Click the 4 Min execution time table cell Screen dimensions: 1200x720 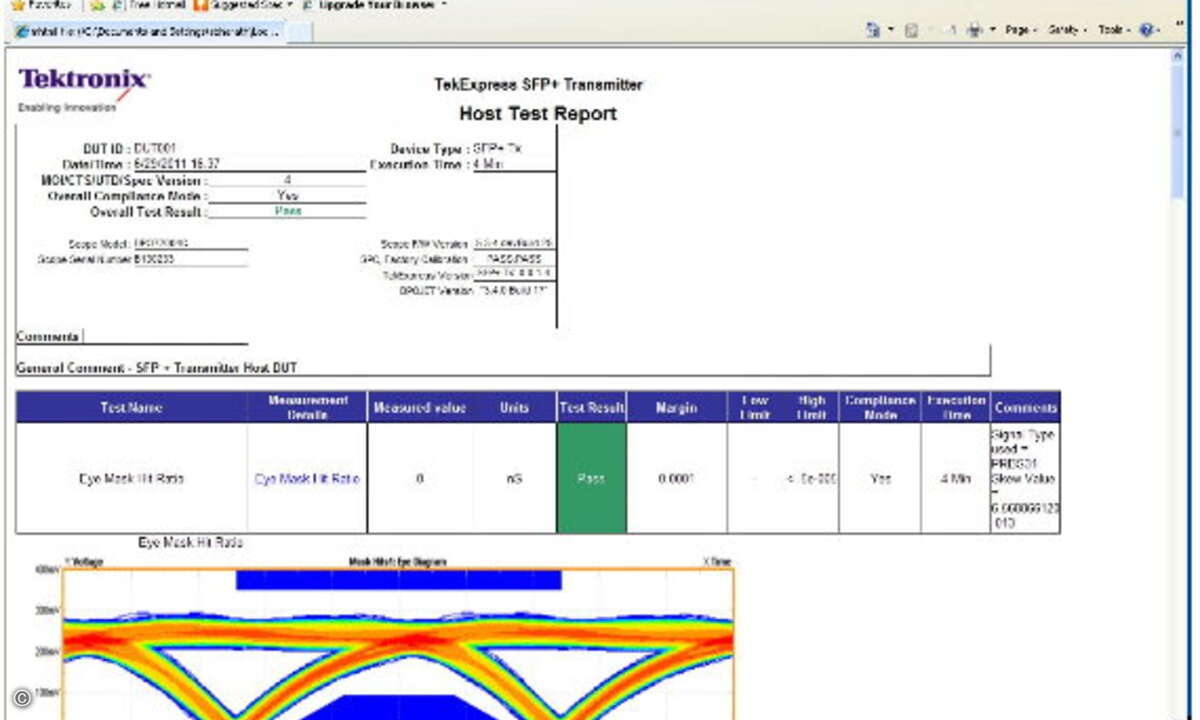[x=955, y=479]
